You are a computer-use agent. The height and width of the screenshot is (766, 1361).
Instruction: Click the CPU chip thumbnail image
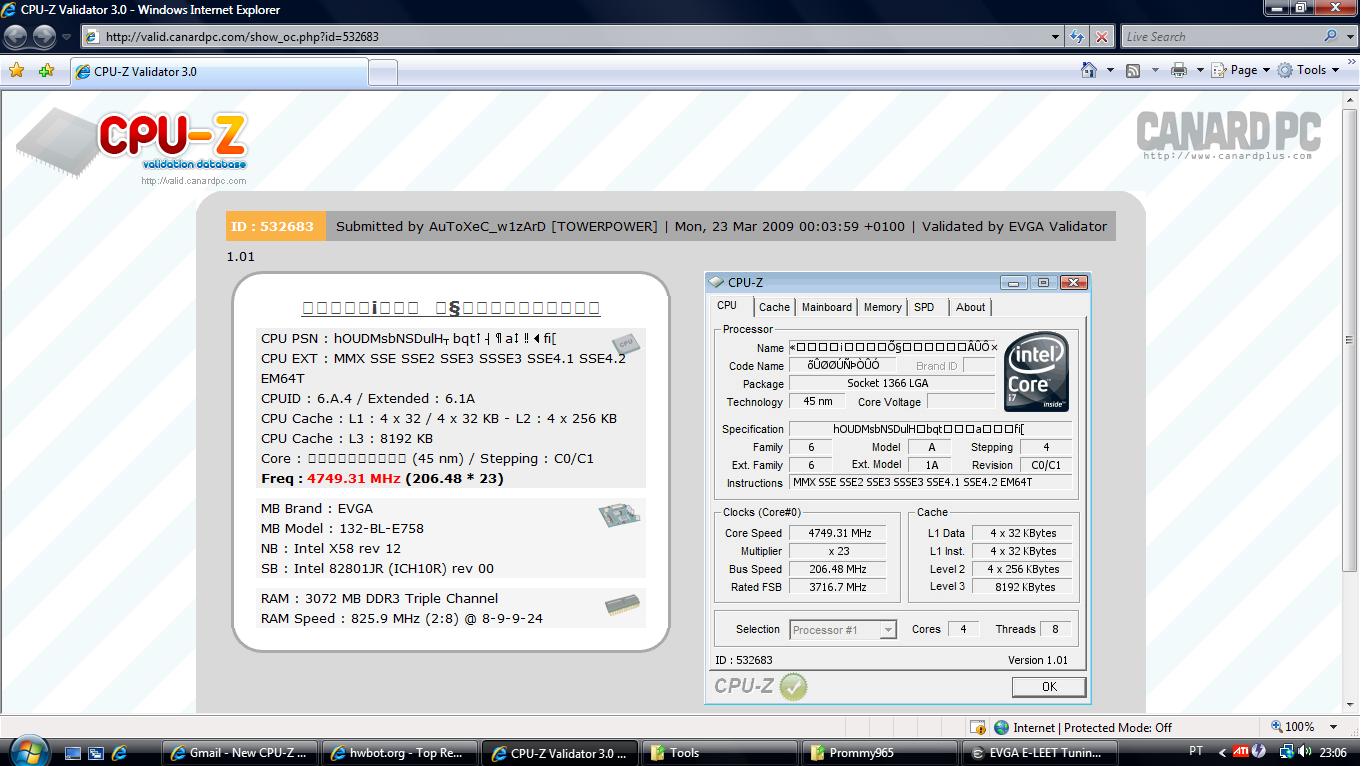[626, 344]
